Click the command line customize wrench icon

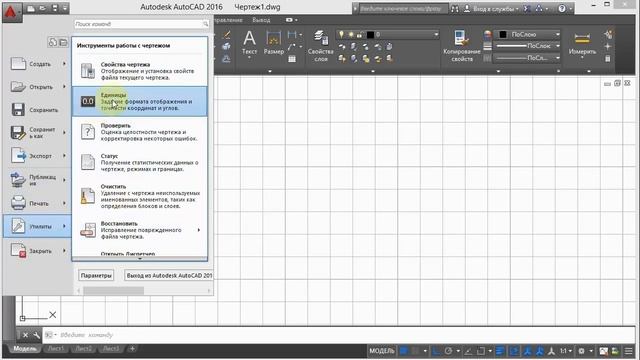(x=36, y=335)
